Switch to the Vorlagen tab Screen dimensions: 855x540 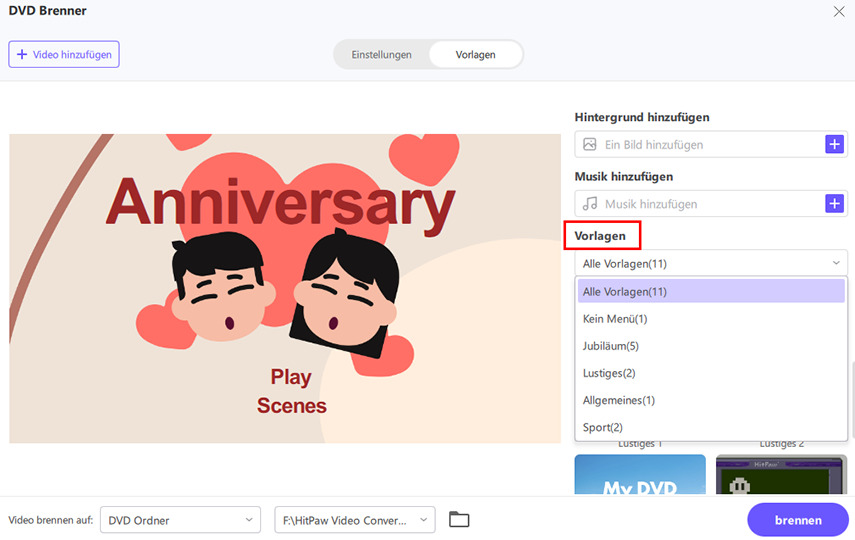tap(475, 55)
